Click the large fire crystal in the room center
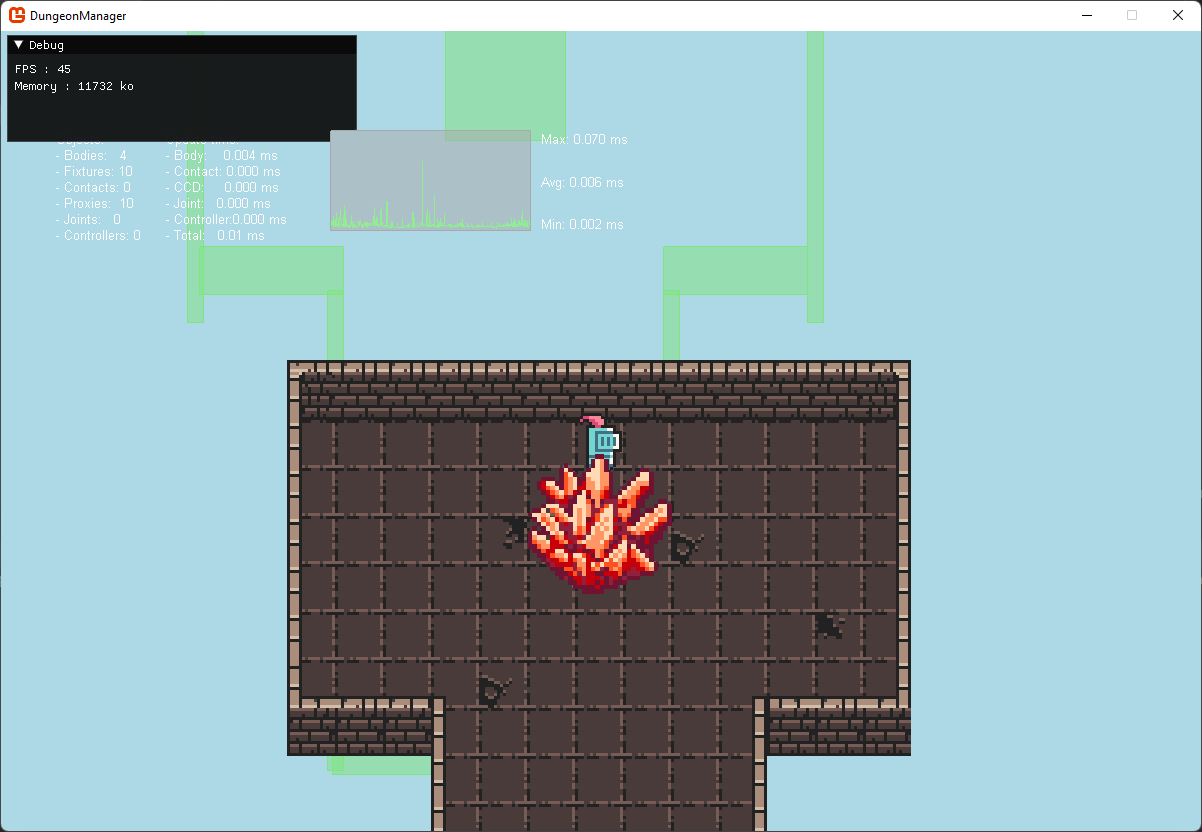 (x=595, y=525)
